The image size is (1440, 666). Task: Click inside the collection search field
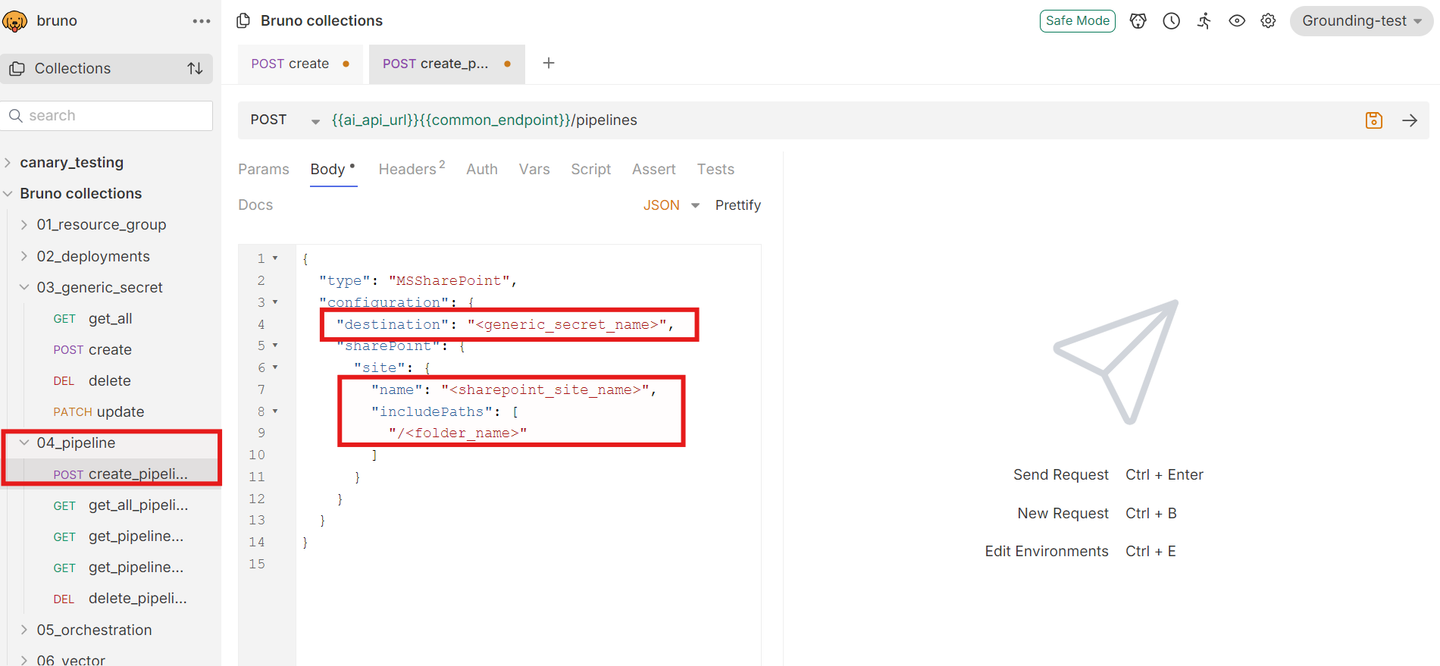(107, 116)
